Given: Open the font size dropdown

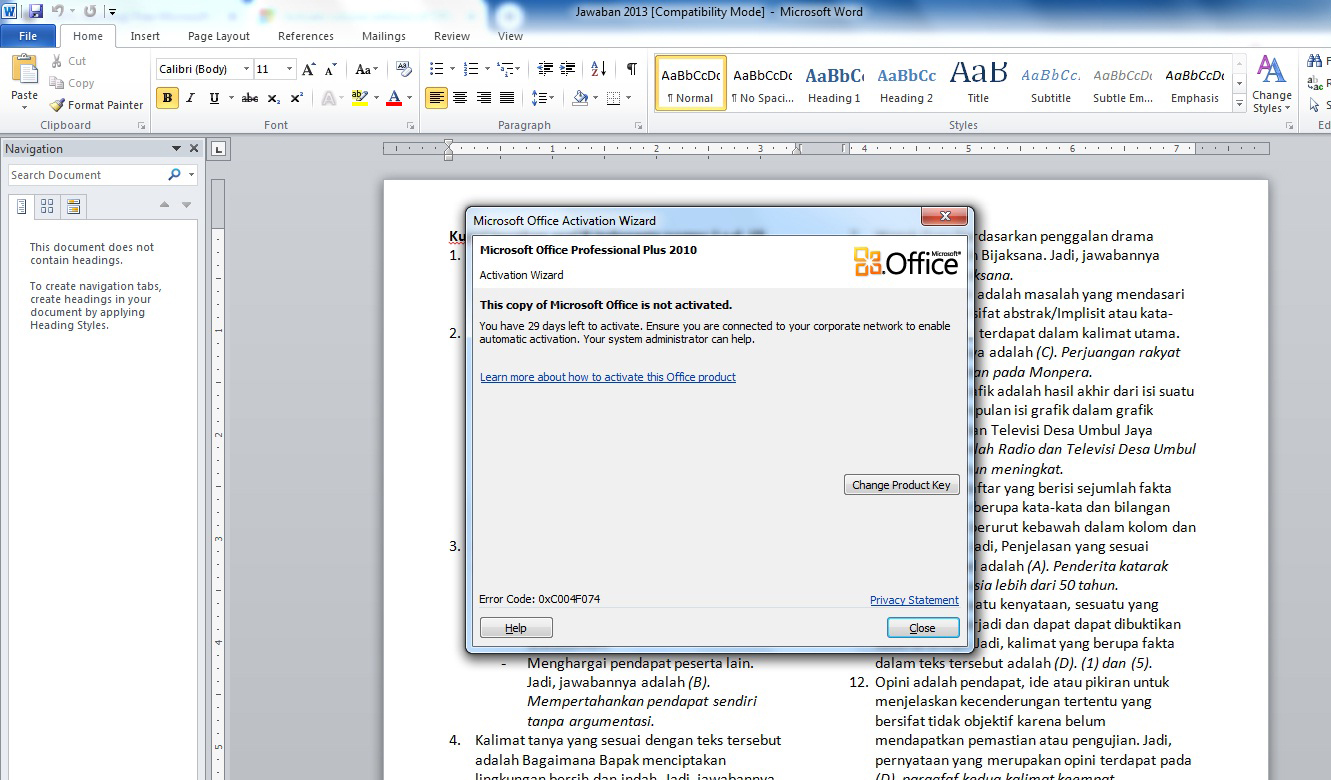Looking at the screenshot, I should point(290,70).
